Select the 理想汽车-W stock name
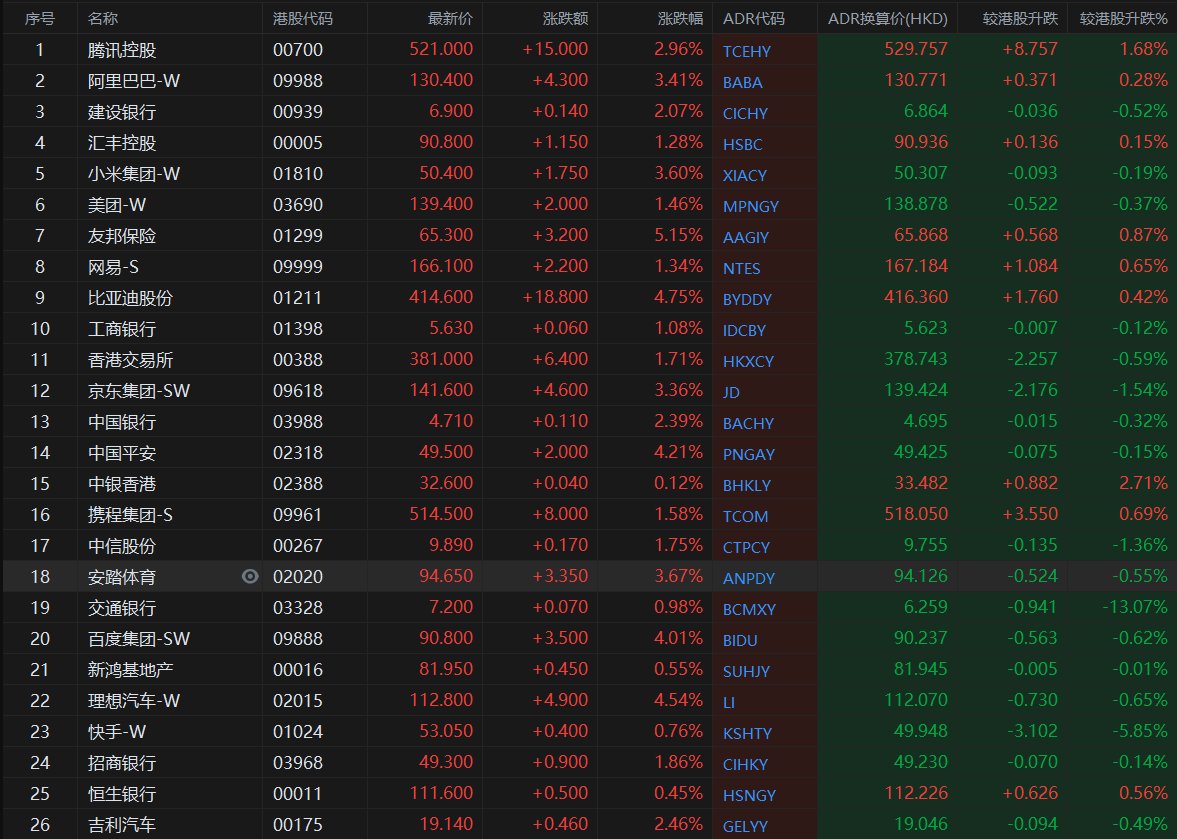The height and width of the screenshot is (839, 1177). click(134, 701)
